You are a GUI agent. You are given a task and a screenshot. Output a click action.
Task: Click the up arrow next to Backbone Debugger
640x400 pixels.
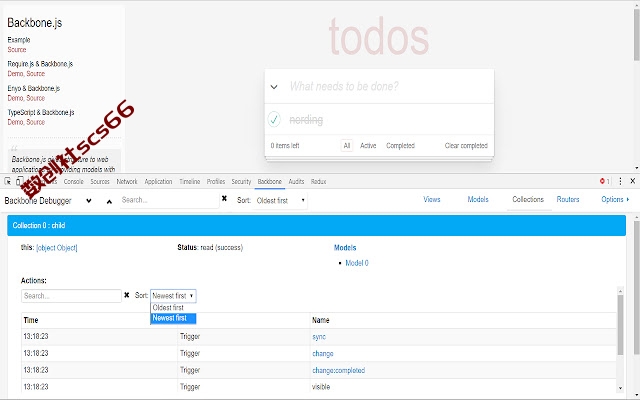click(x=109, y=202)
